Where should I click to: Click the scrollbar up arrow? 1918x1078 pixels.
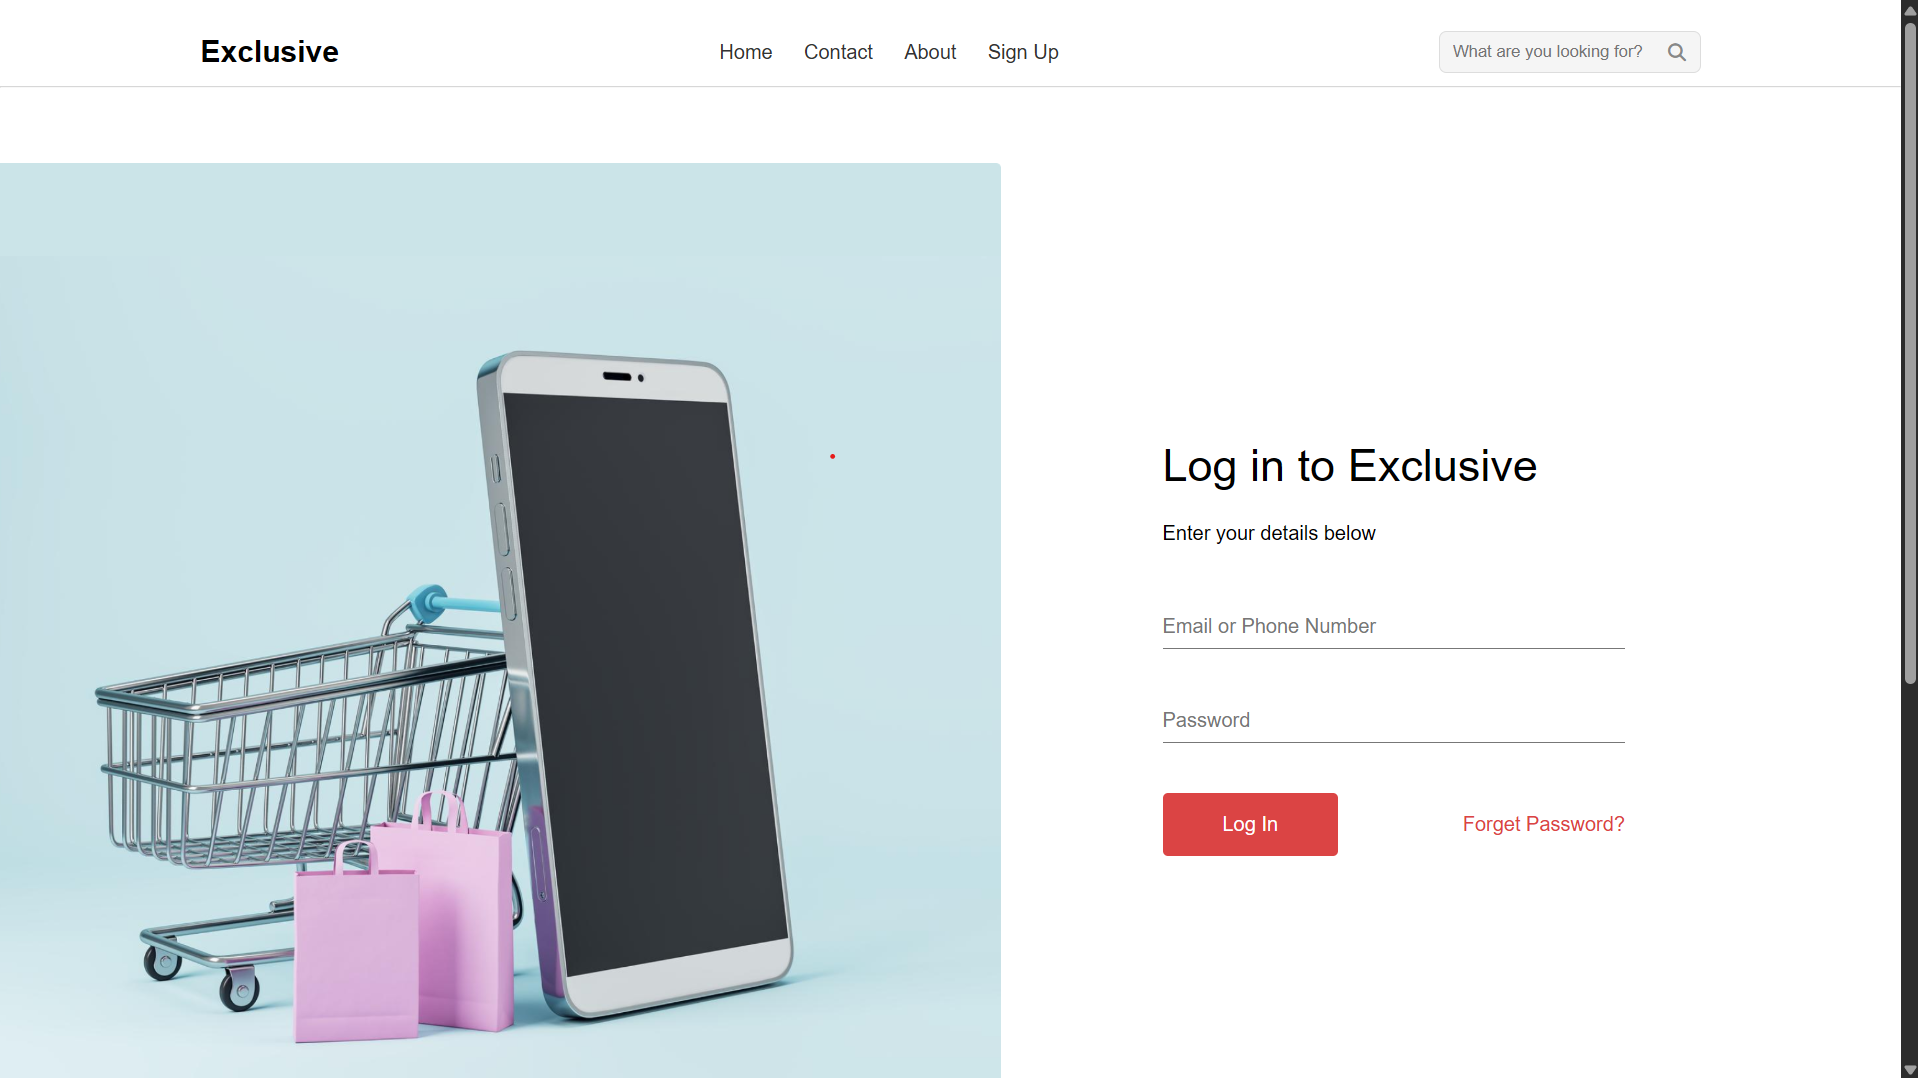tap(1909, 9)
